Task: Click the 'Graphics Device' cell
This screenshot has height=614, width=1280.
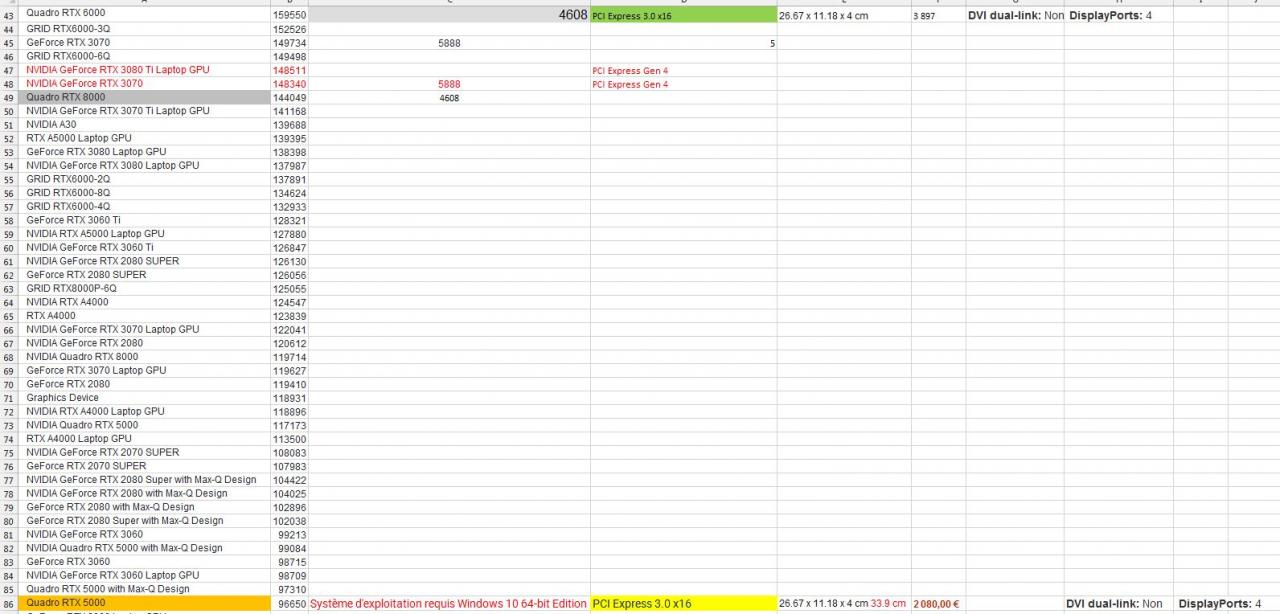Action: 144,398
